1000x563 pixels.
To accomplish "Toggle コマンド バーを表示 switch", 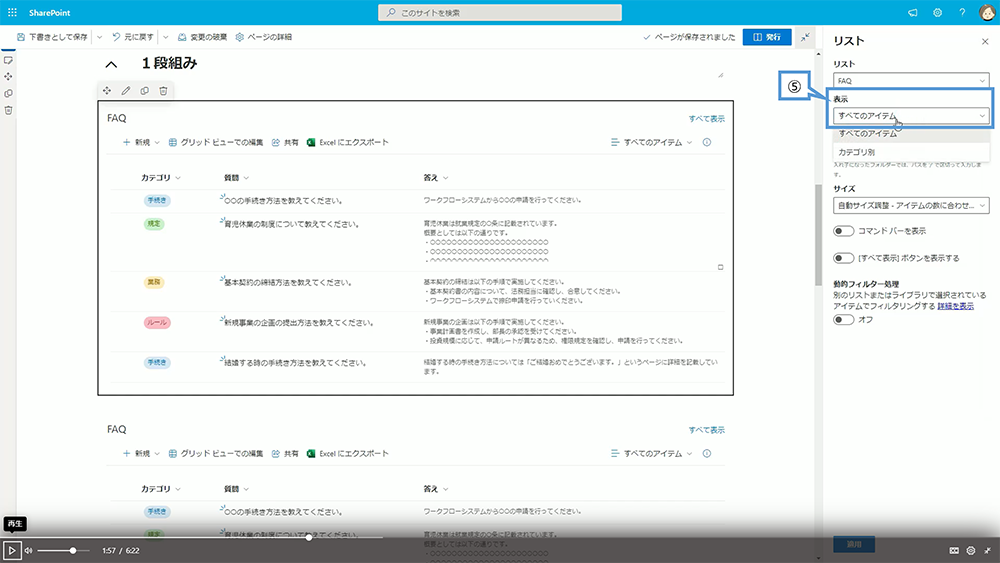I will [x=843, y=231].
